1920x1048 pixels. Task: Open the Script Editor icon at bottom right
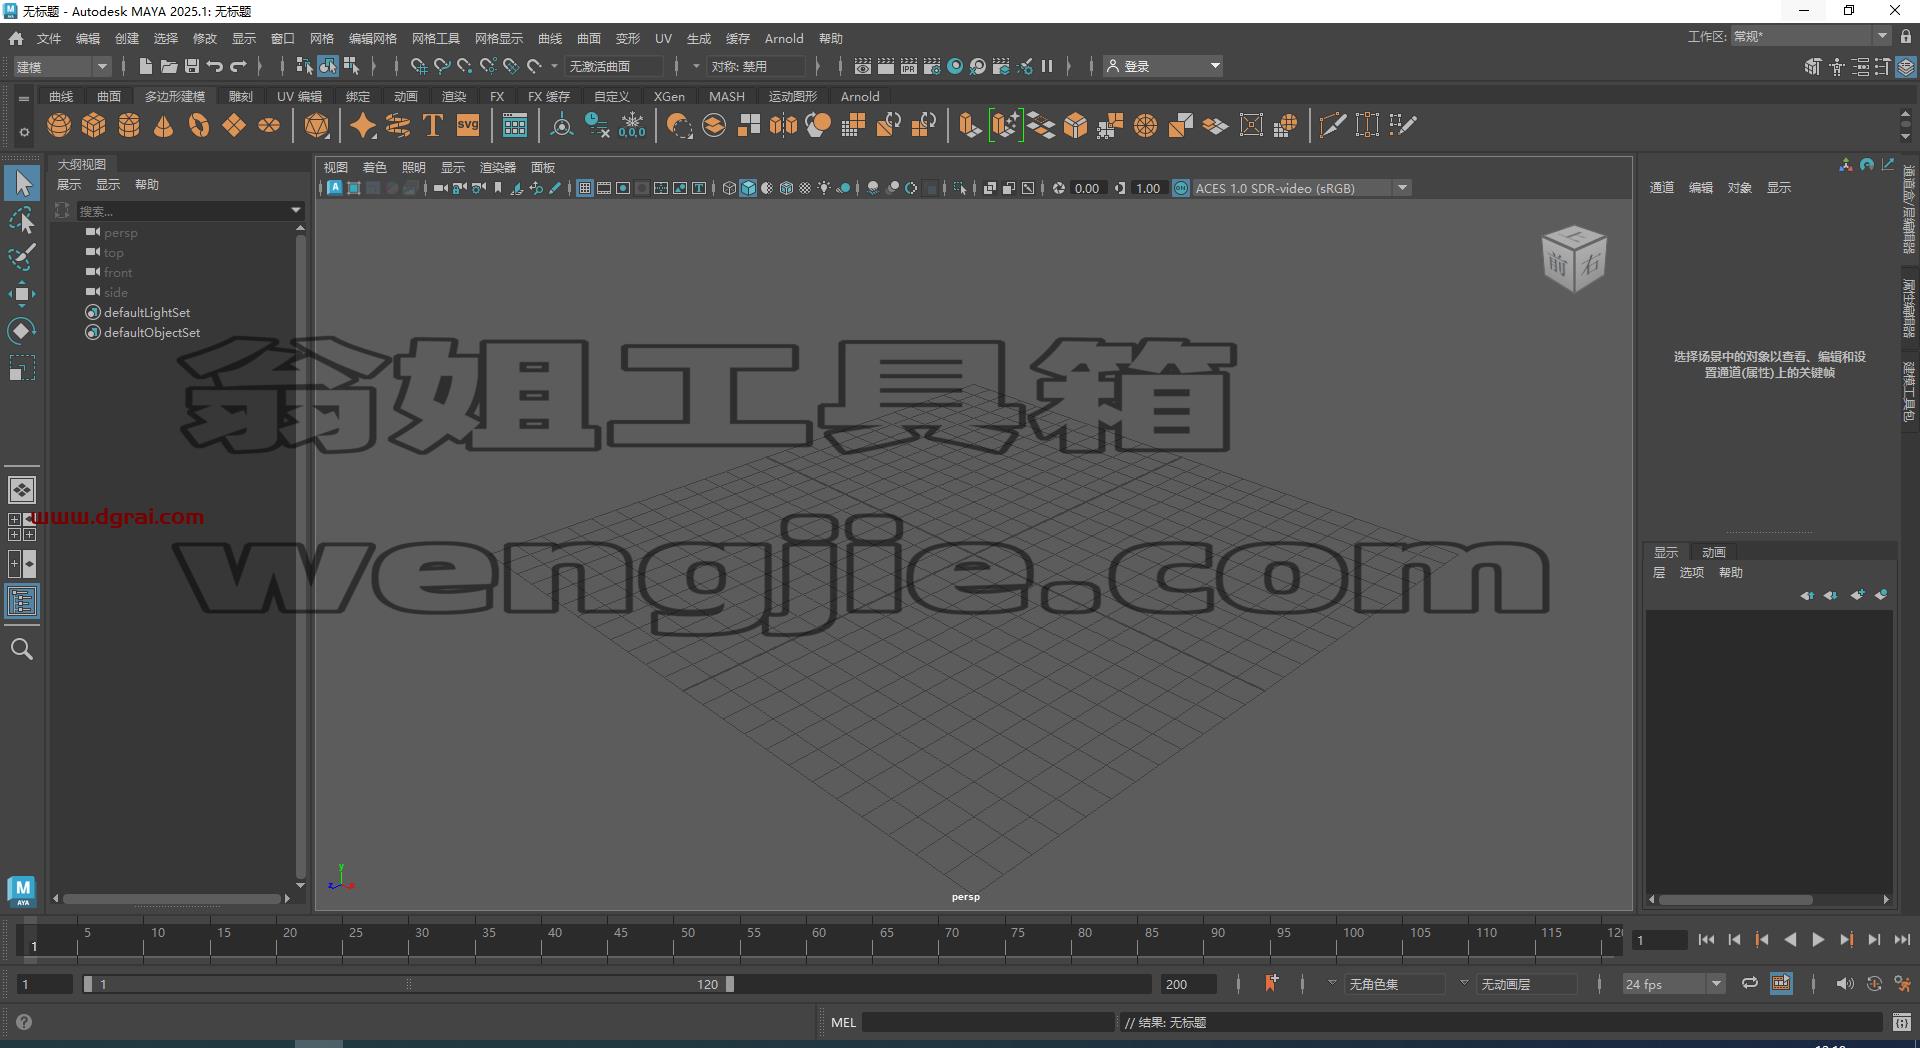(1902, 1022)
